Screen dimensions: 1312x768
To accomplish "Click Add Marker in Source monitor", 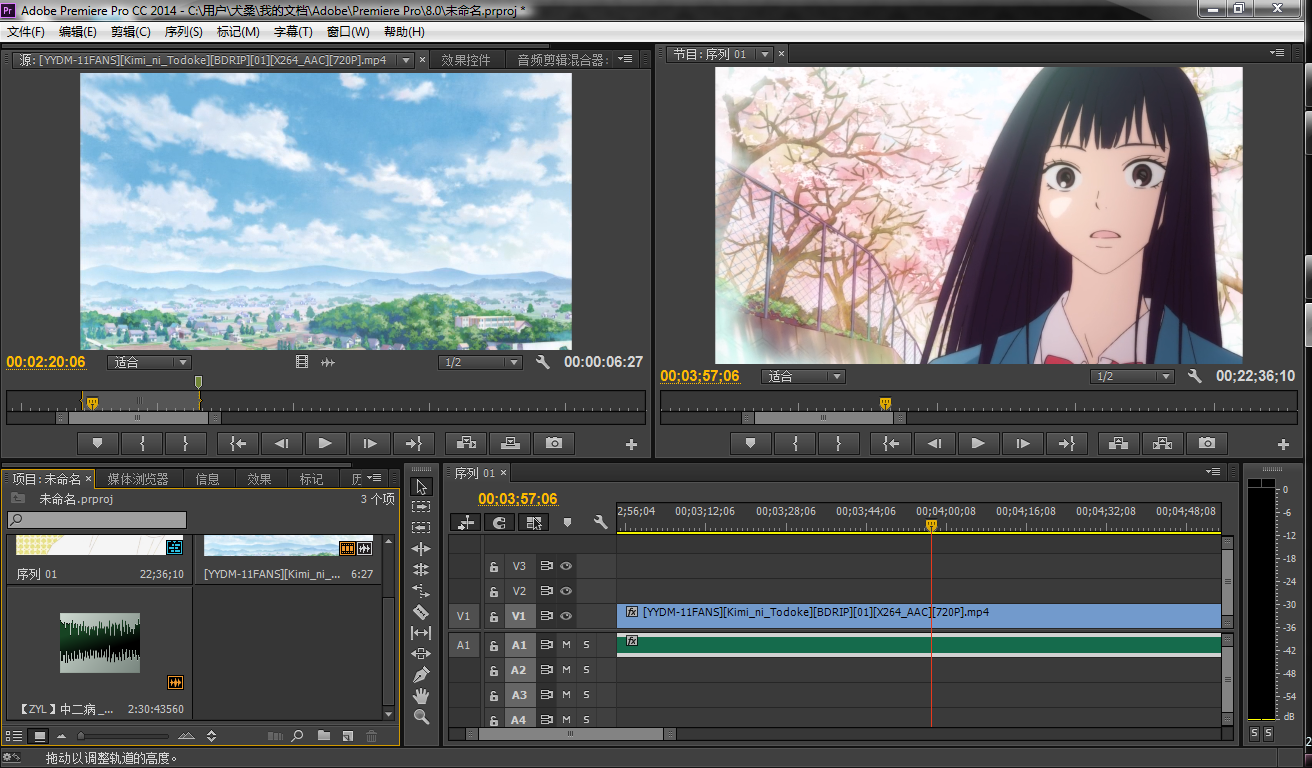I will [98, 443].
